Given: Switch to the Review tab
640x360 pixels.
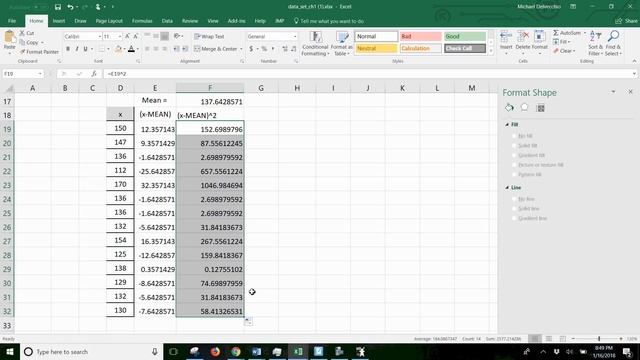Looking at the screenshot, I should click(x=190, y=21).
